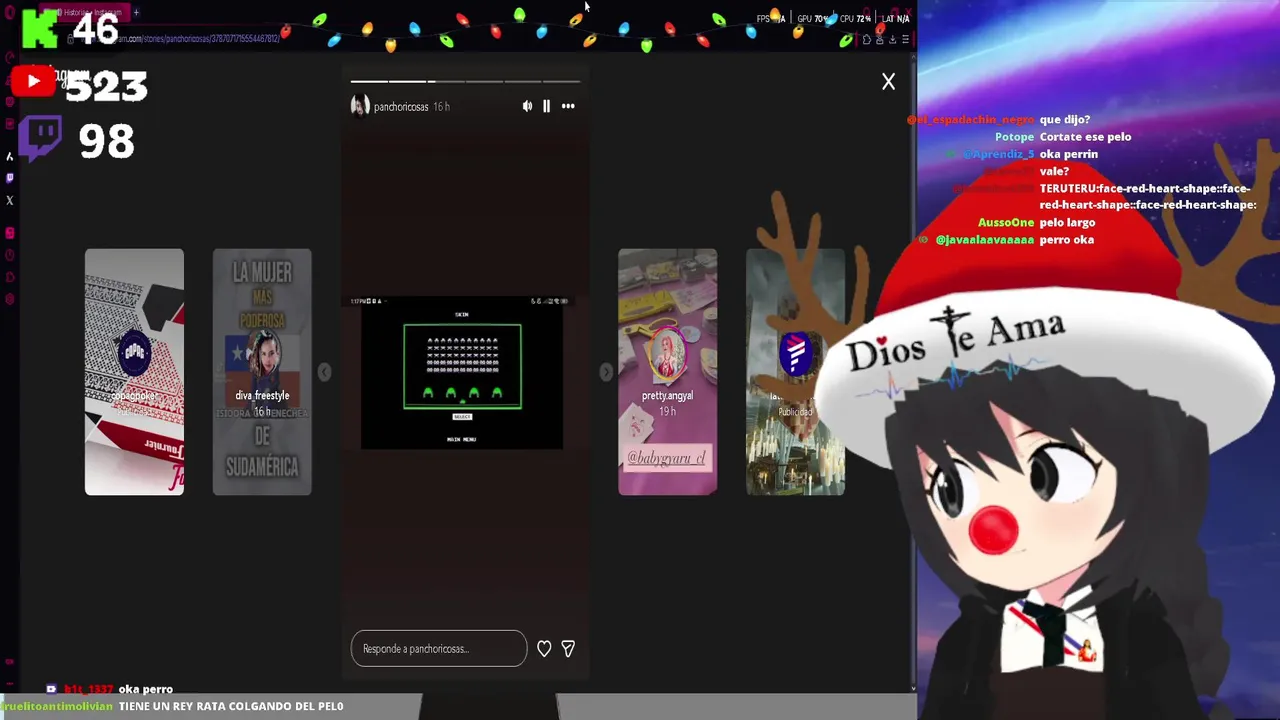
Task: Open the diva.freestyle story thumbnail
Action: coord(262,372)
